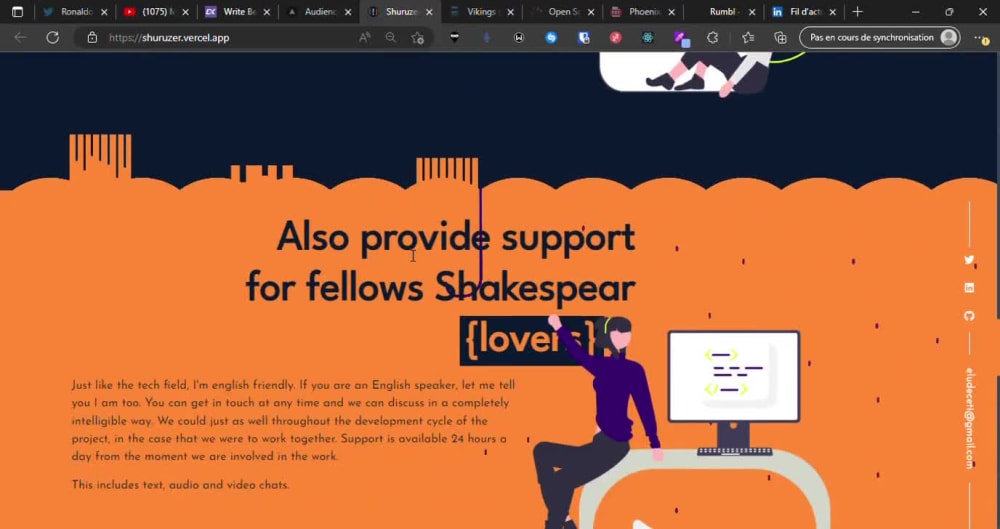This screenshot has width=1000, height=529.
Task: Open the circled W extension icon
Action: 519,38
